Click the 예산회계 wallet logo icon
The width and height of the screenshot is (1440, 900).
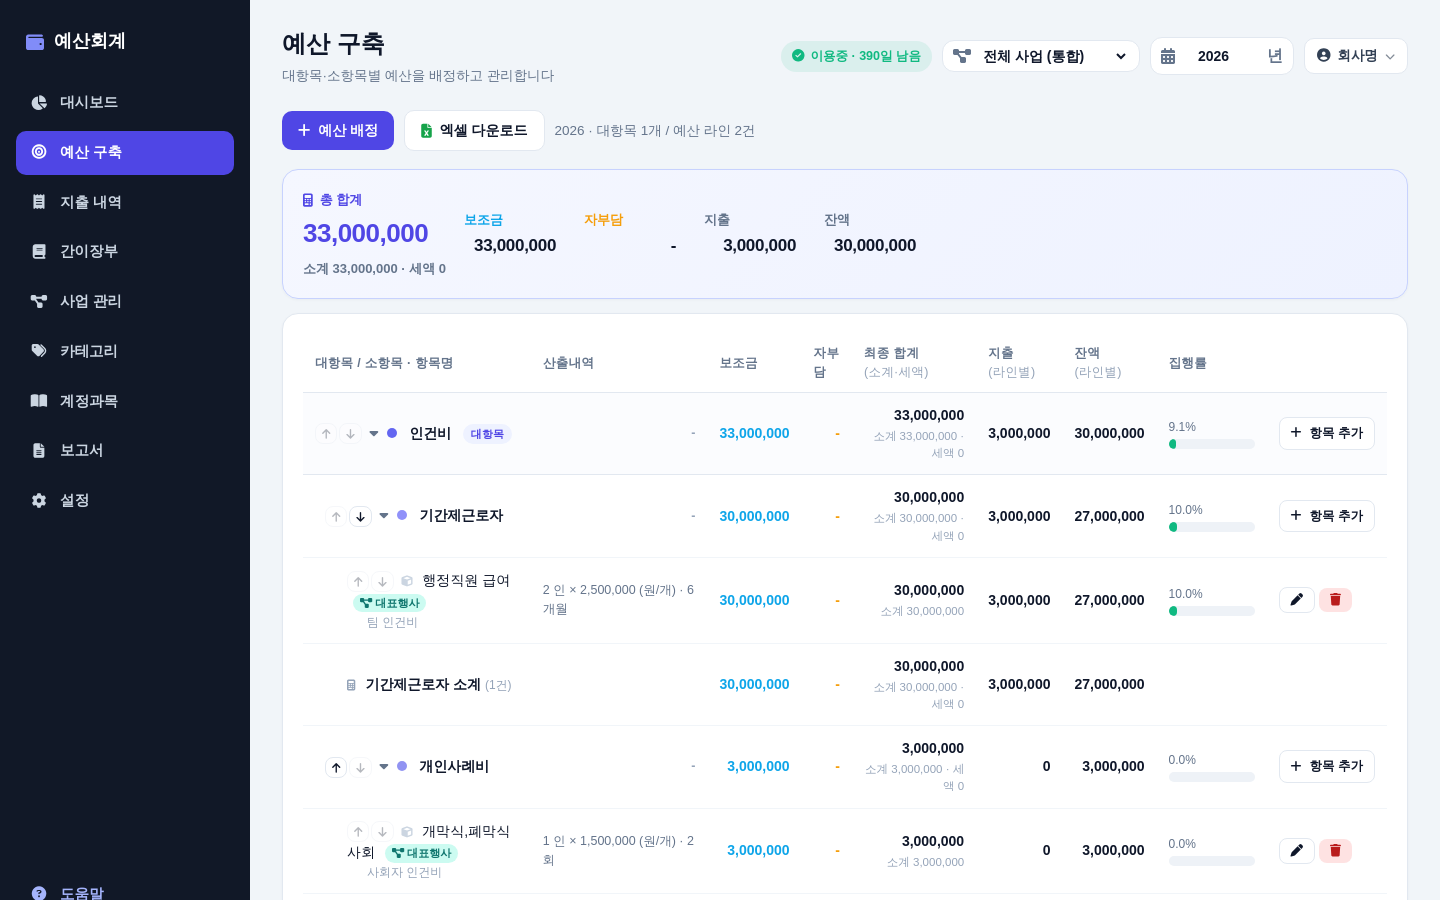(35, 42)
